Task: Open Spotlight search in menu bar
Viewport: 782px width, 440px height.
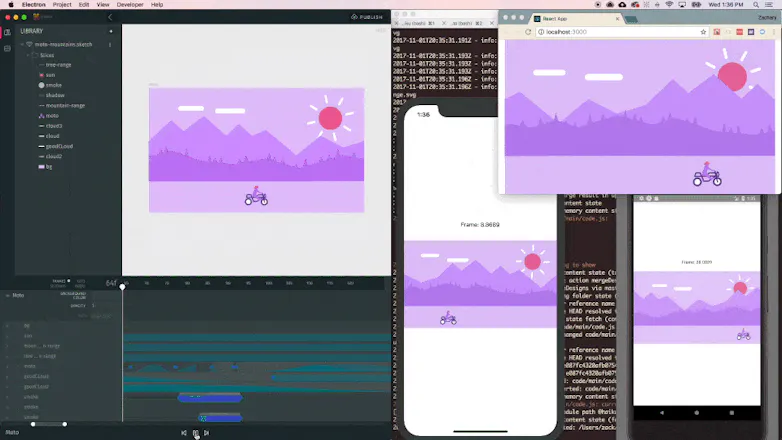Action: (756, 4)
